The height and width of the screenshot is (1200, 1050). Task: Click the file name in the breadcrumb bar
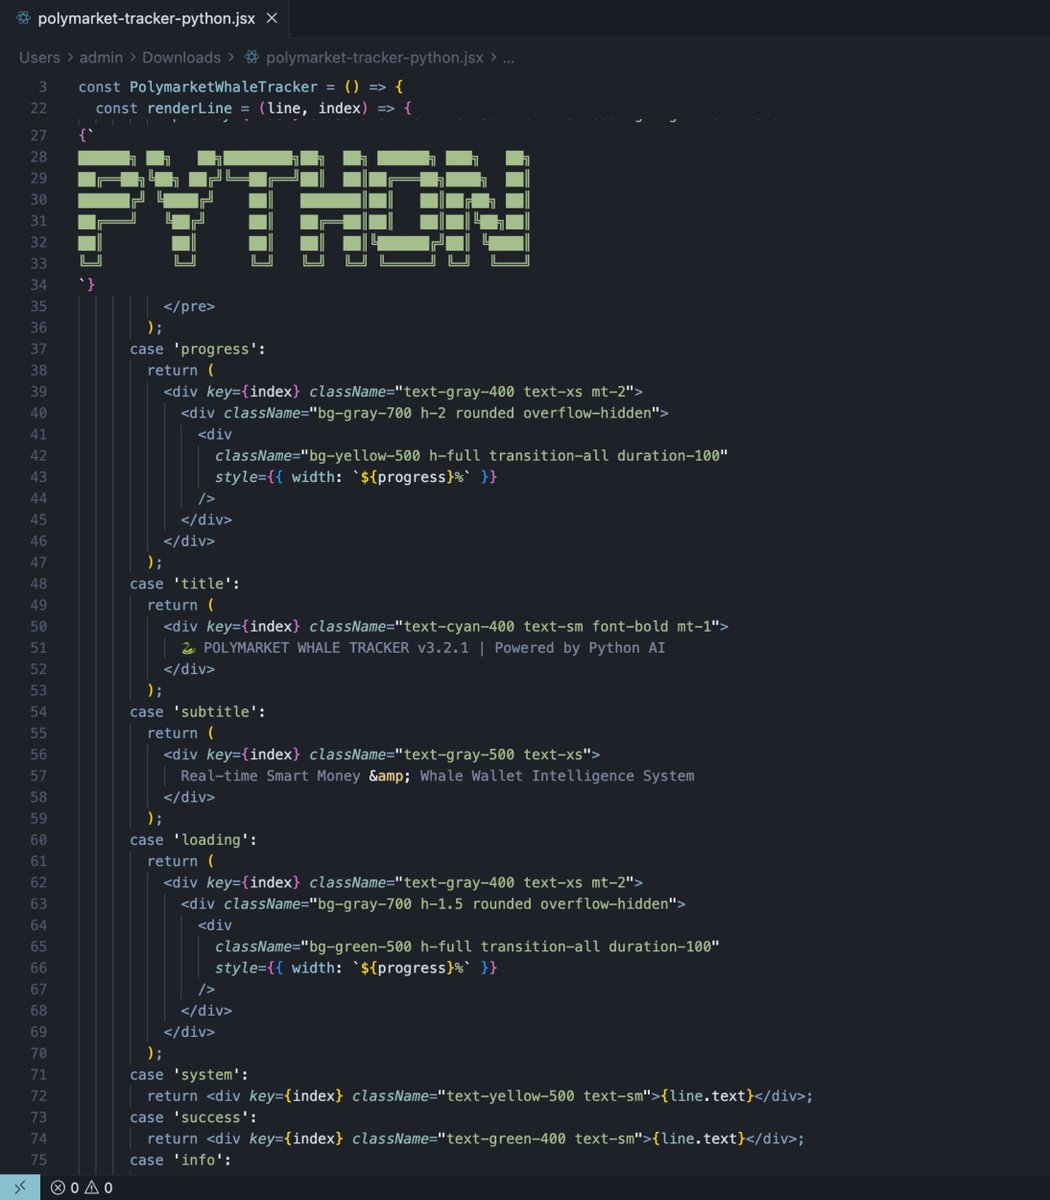(374, 58)
